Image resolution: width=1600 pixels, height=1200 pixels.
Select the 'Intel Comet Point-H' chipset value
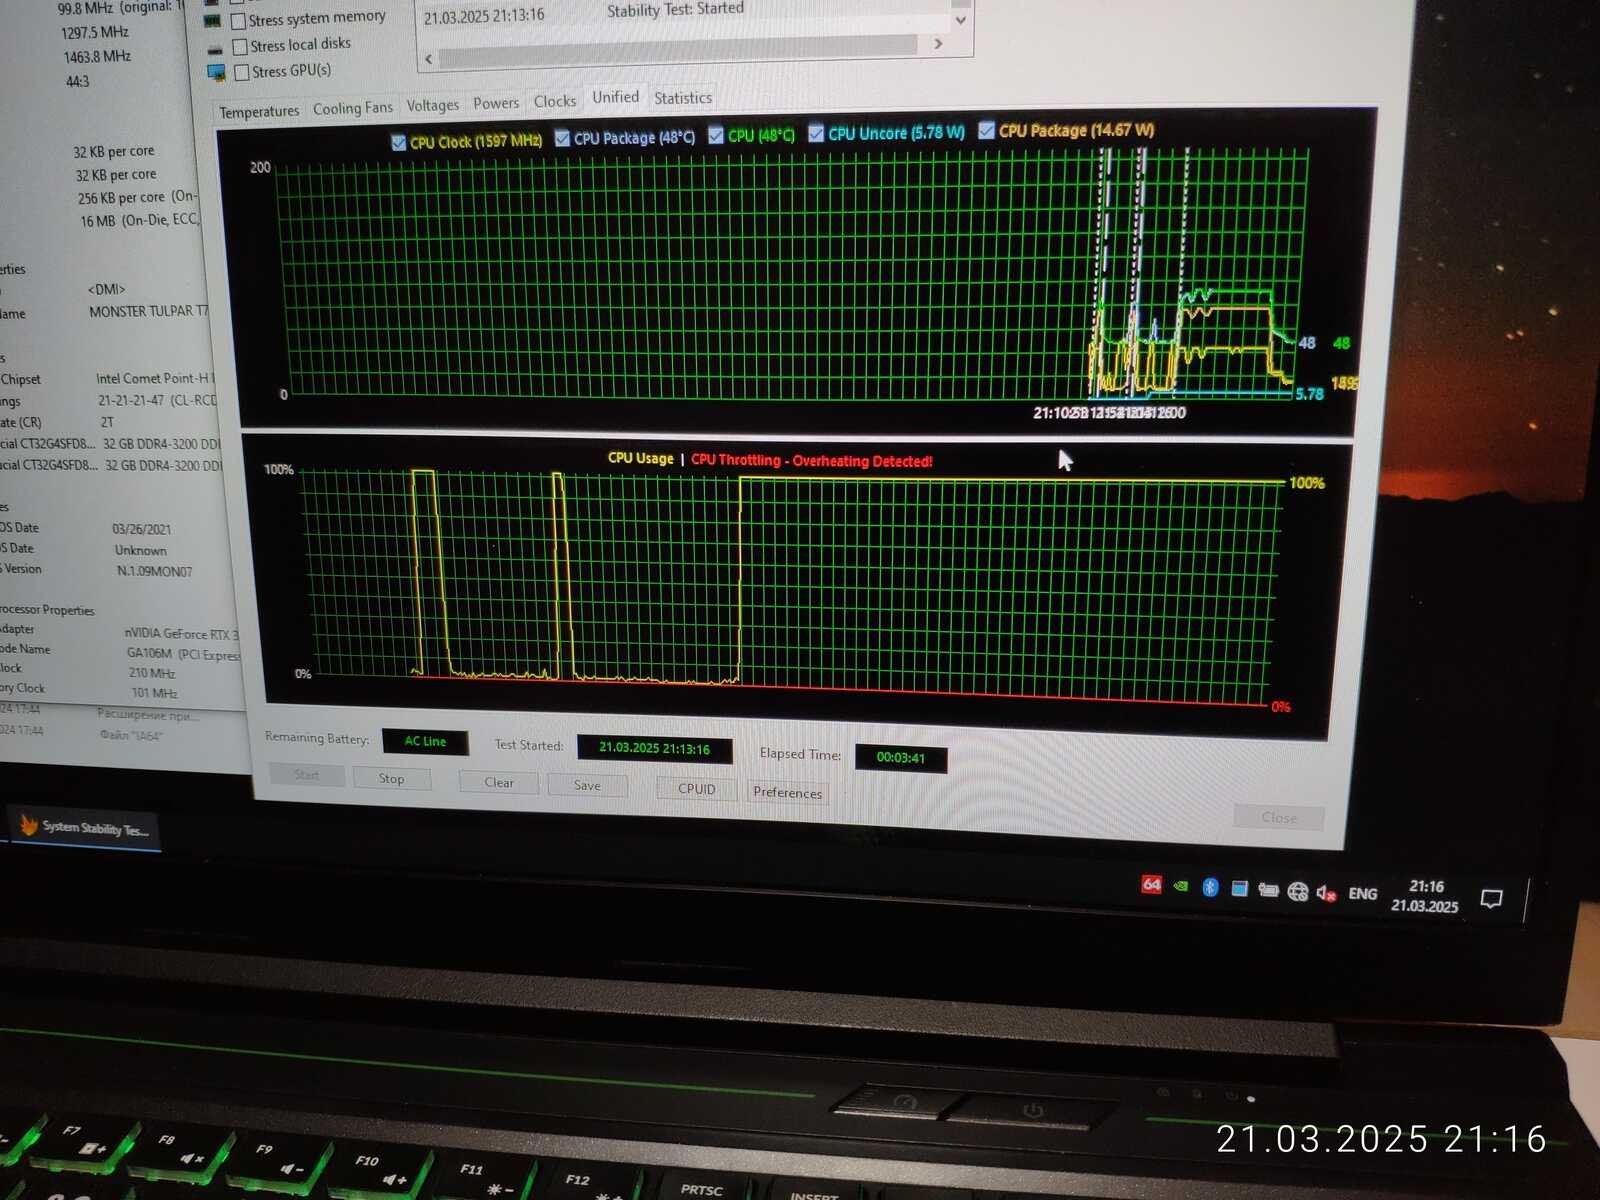pos(153,378)
